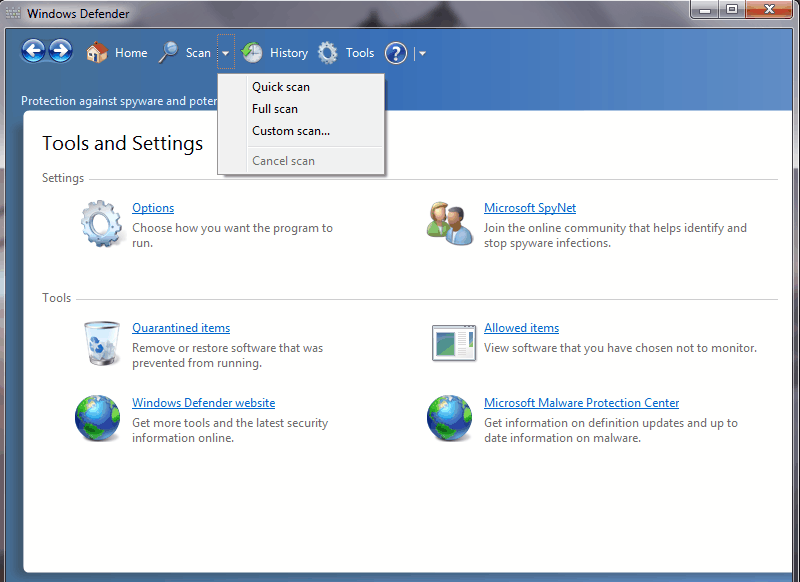Open the History toolbar label

(x=289, y=53)
